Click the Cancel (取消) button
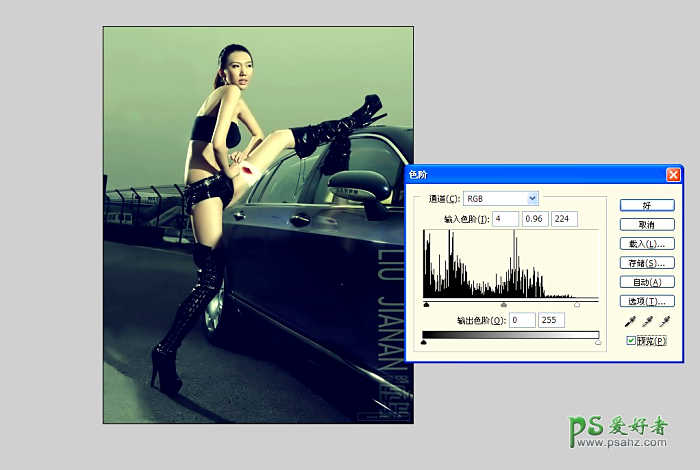The image size is (700, 470). pyautogui.click(x=646, y=224)
